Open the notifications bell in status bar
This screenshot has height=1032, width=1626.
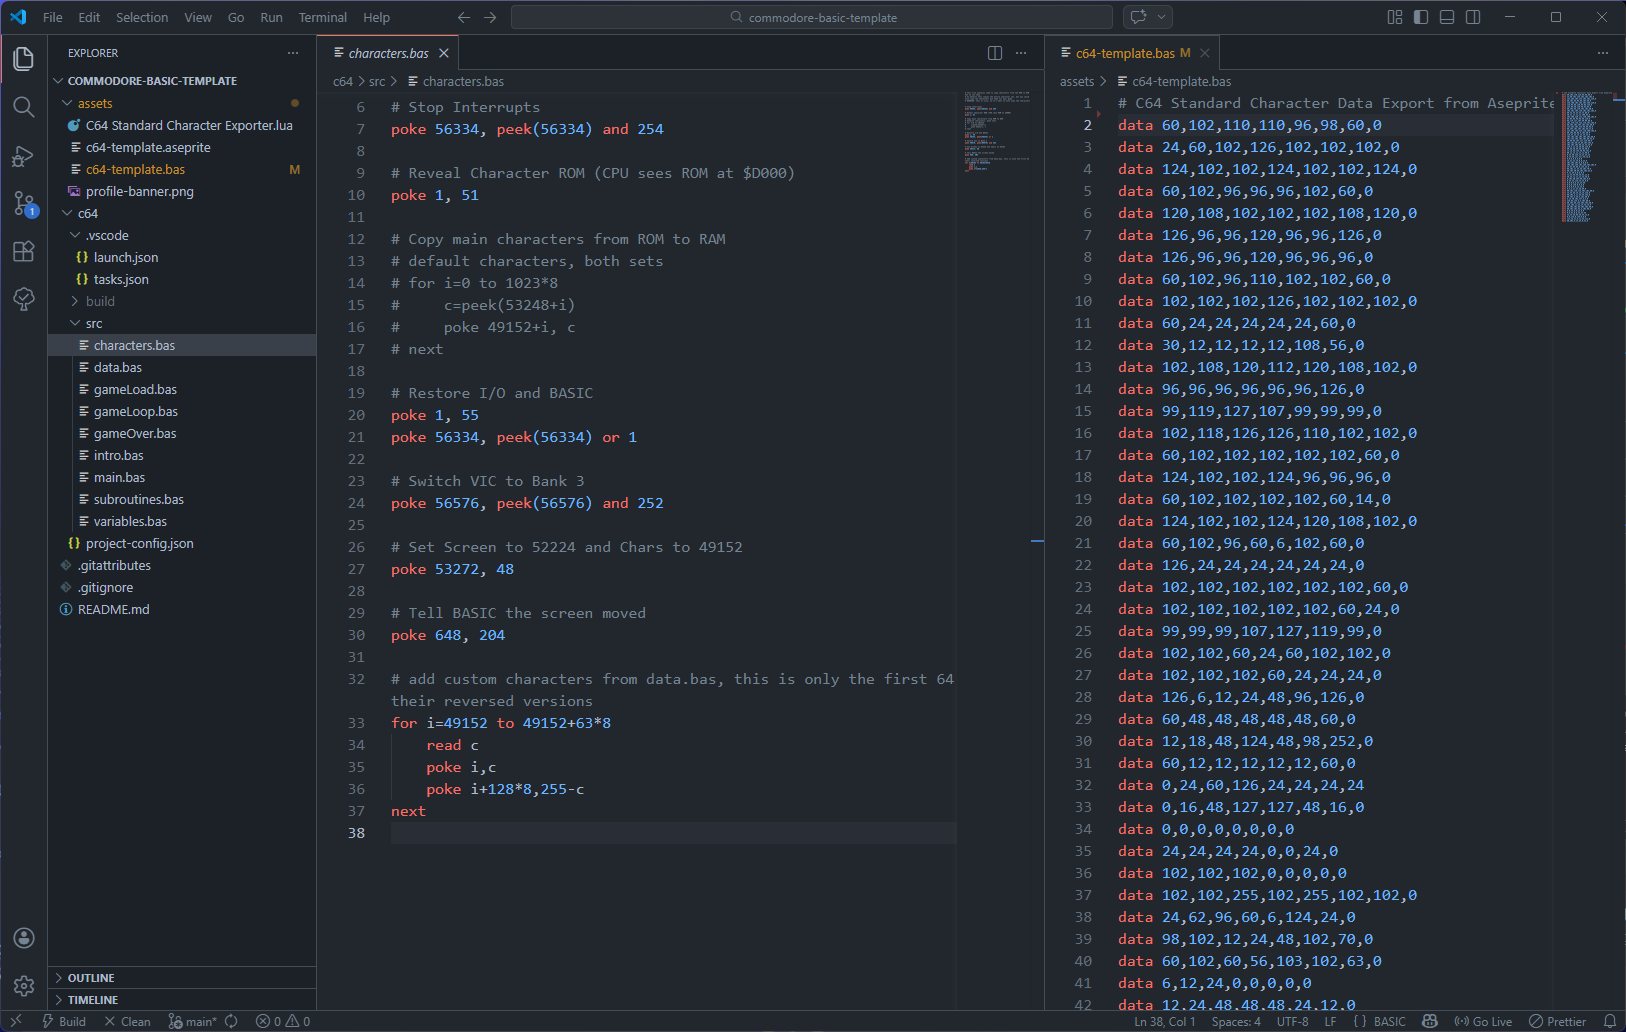1610,1021
